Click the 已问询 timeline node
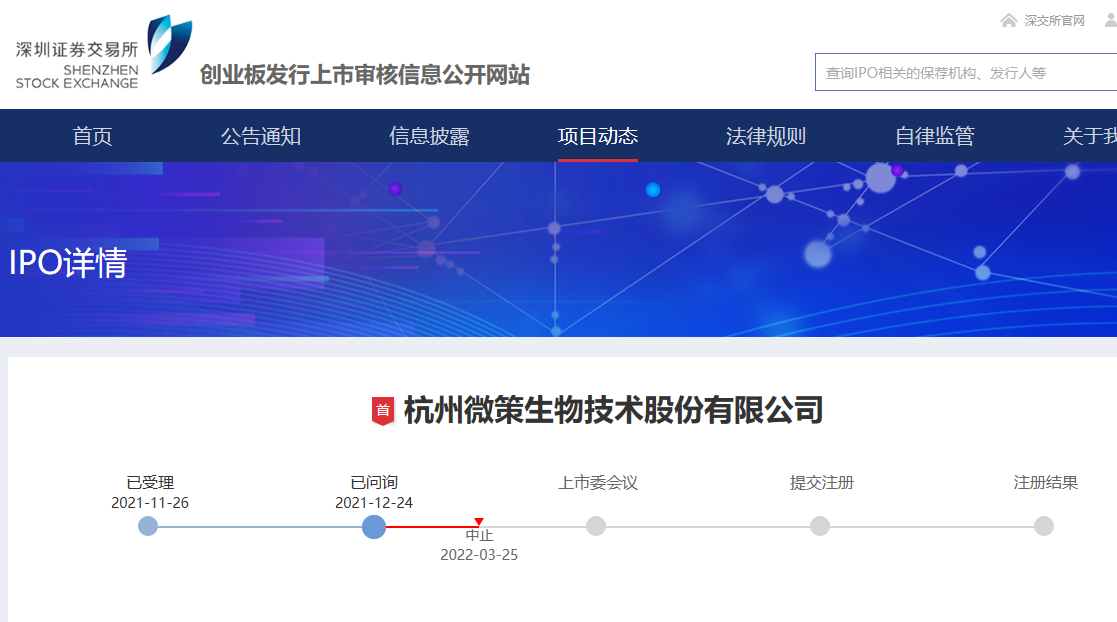 pyautogui.click(x=374, y=527)
